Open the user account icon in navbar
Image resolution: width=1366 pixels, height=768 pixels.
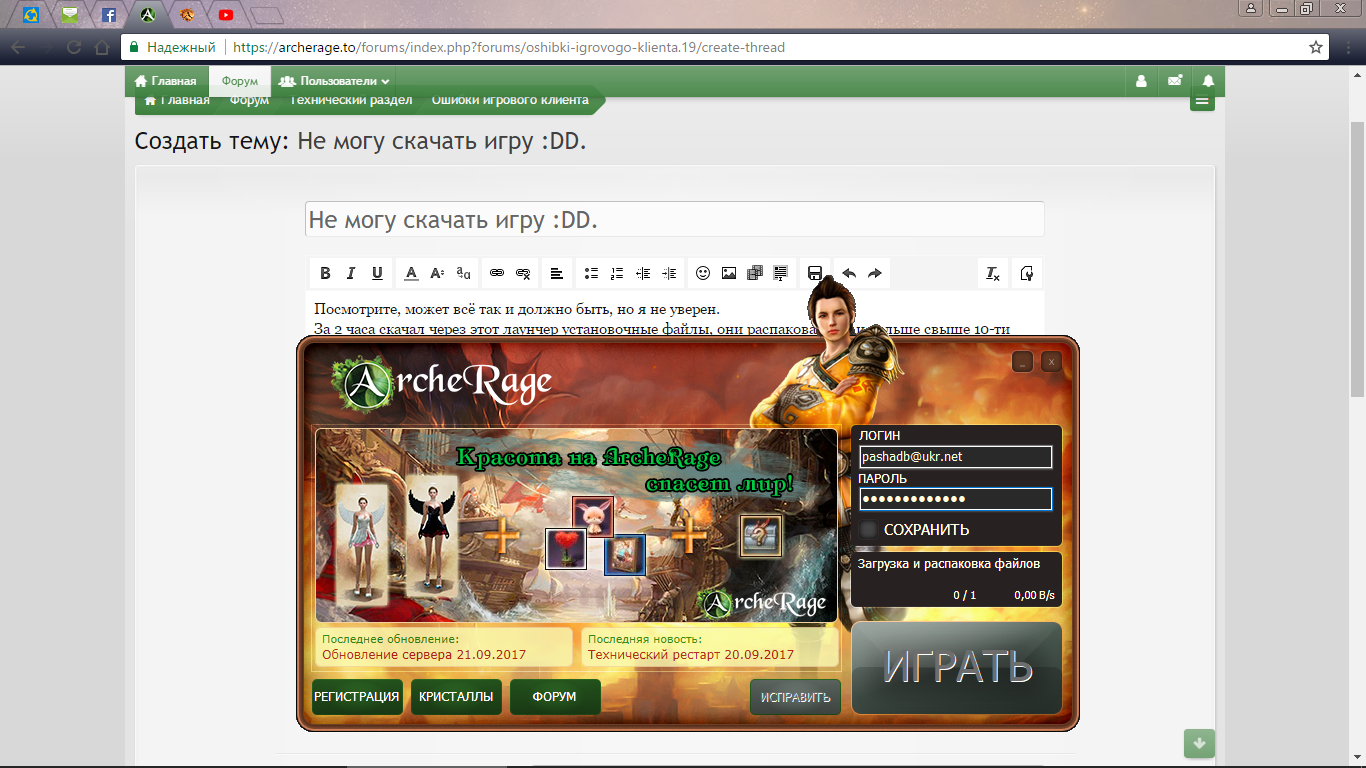tap(1141, 81)
